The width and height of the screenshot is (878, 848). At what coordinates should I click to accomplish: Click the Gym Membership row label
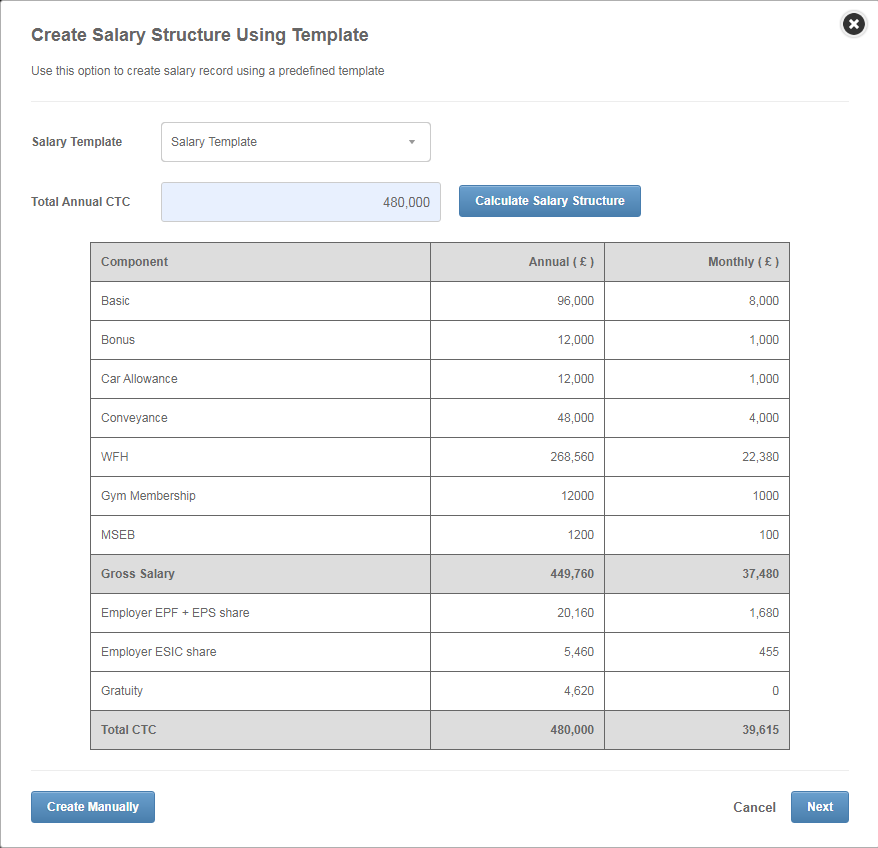click(x=148, y=496)
